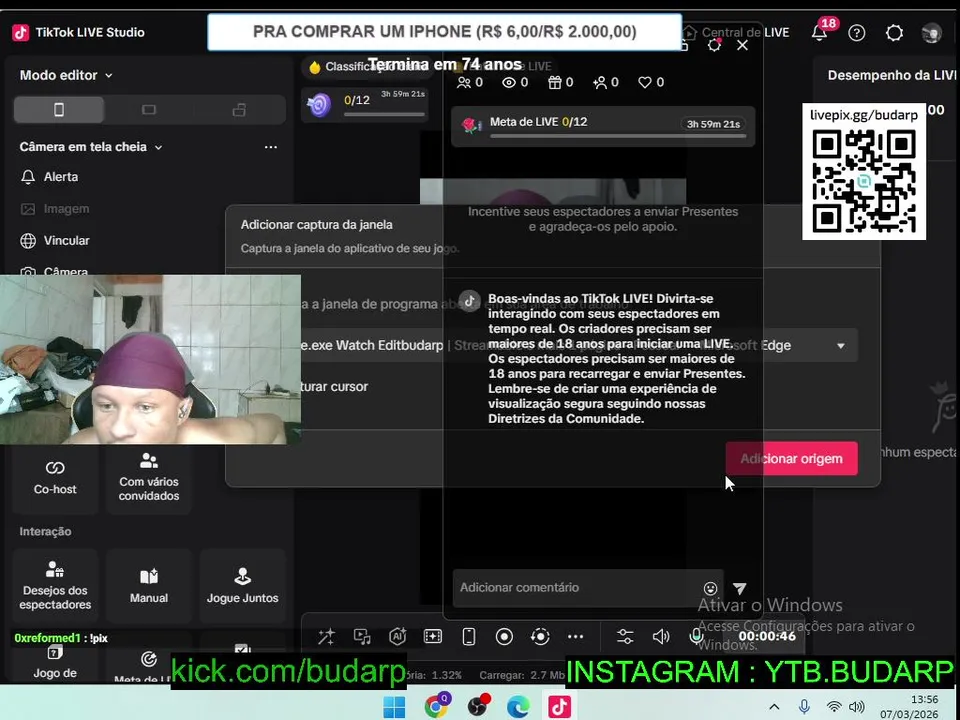Click the new followers icon in stats
The height and width of the screenshot is (720, 960).
click(599, 83)
